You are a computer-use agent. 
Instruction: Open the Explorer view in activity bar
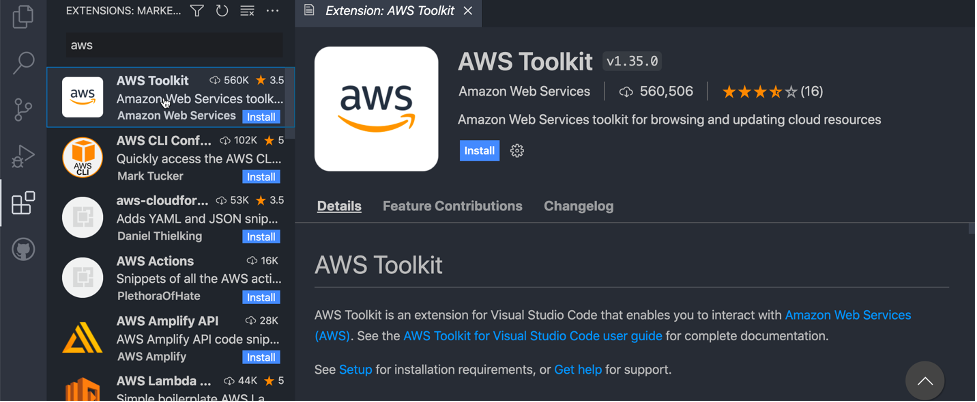22,19
